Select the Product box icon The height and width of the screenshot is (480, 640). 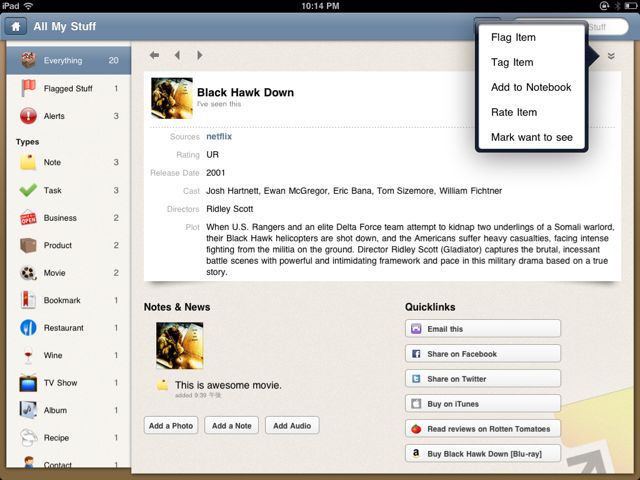(28, 245)
